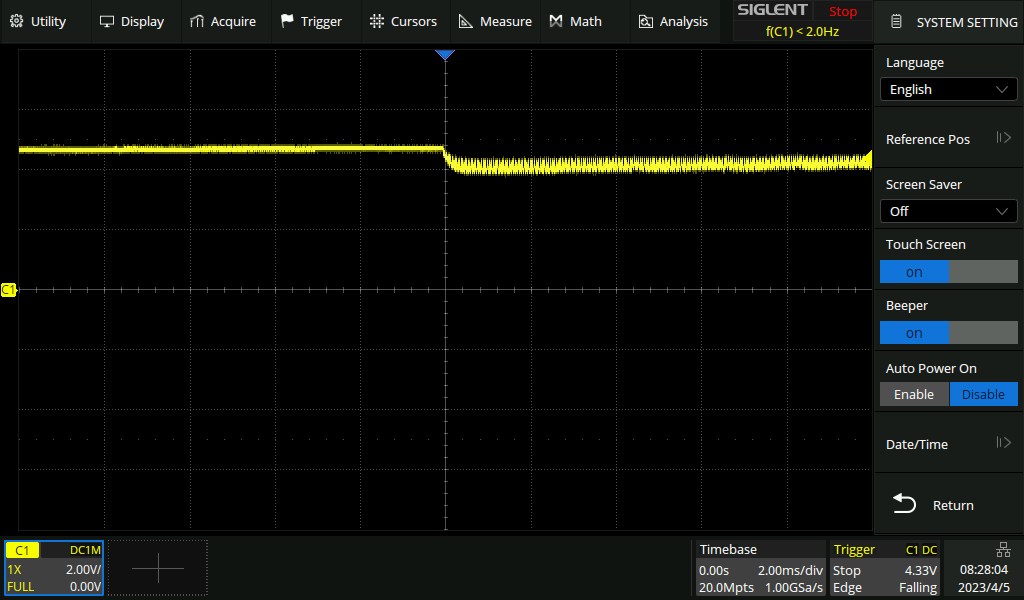
Task: Open the Utility gear menu
Action: [38, 21]
